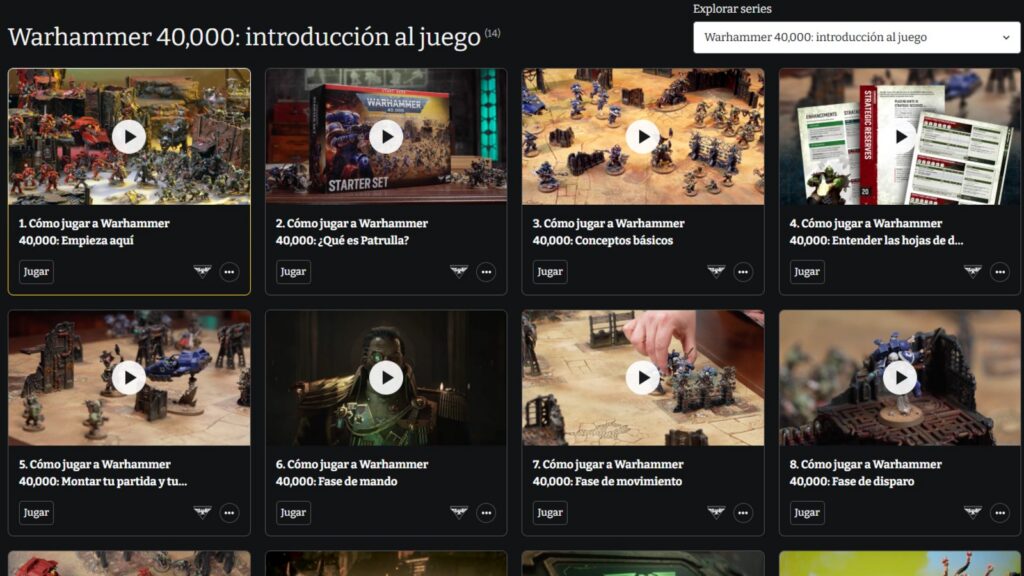The width and height of the screenshot is (1024, 576).
Task: Play video 3 Conceptos básicos thumbnail
Action: 643,136
